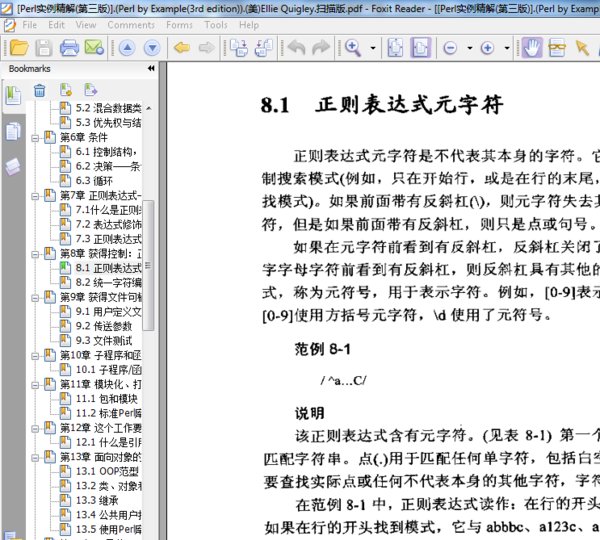Open bookmark 8.2 统一字符编
The image size is (600, 540).
point(108,283)
